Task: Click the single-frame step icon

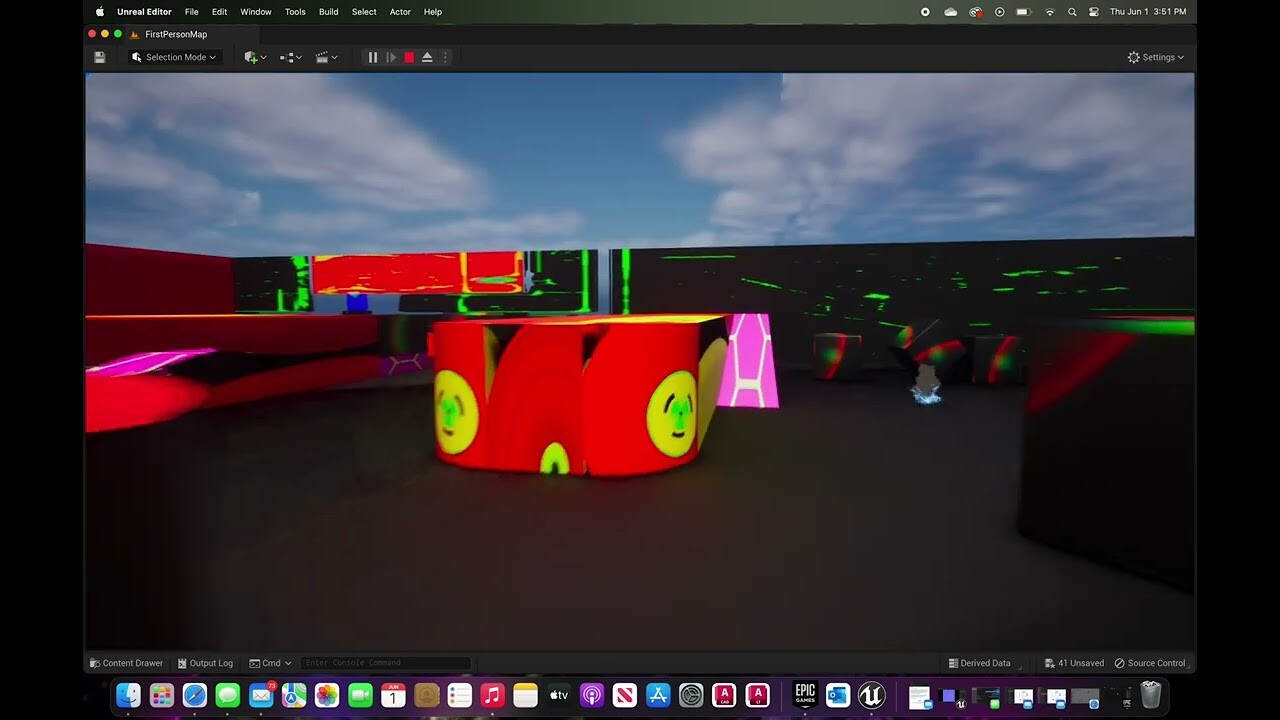Action: point(391,57)
